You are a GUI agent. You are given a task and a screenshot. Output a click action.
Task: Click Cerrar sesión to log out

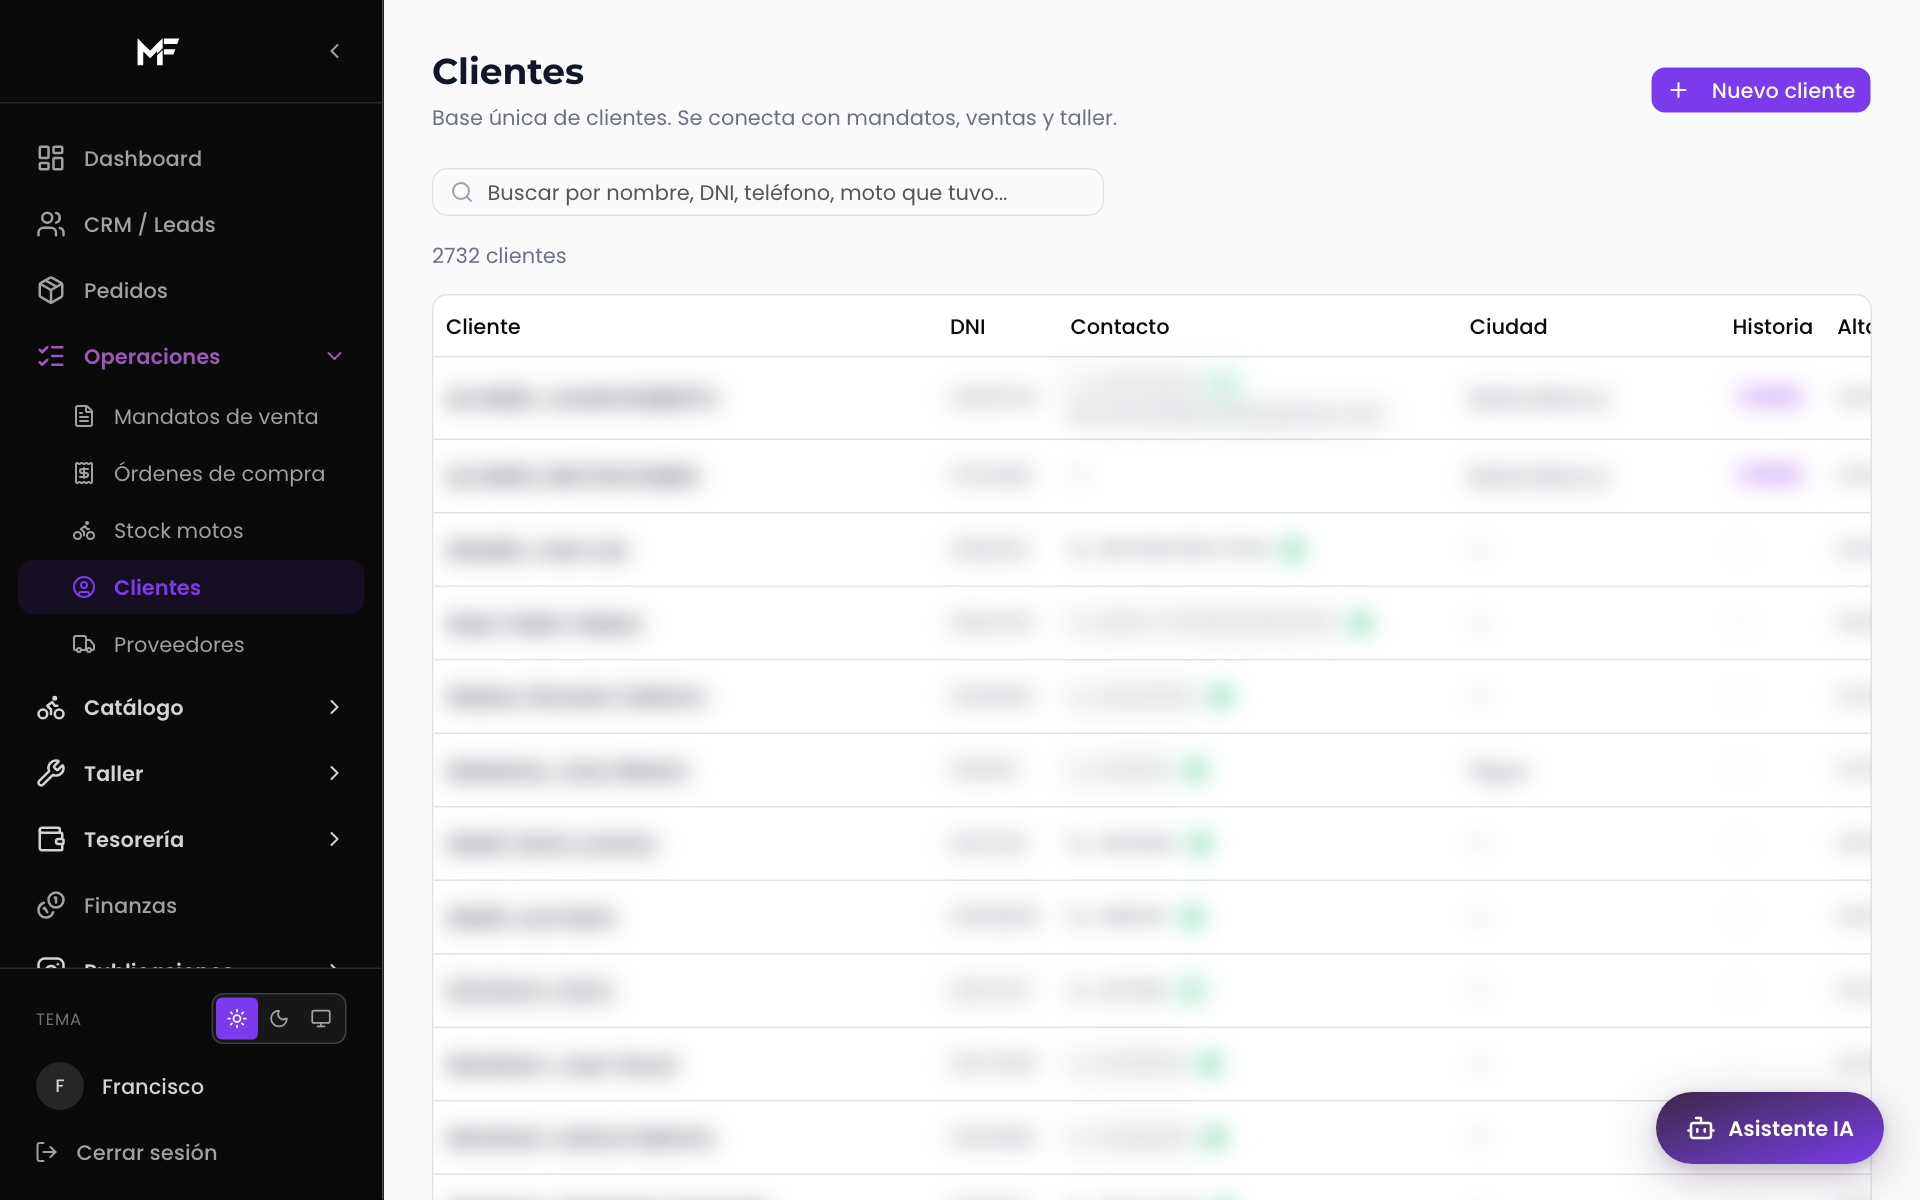[x=127, y=1152]
